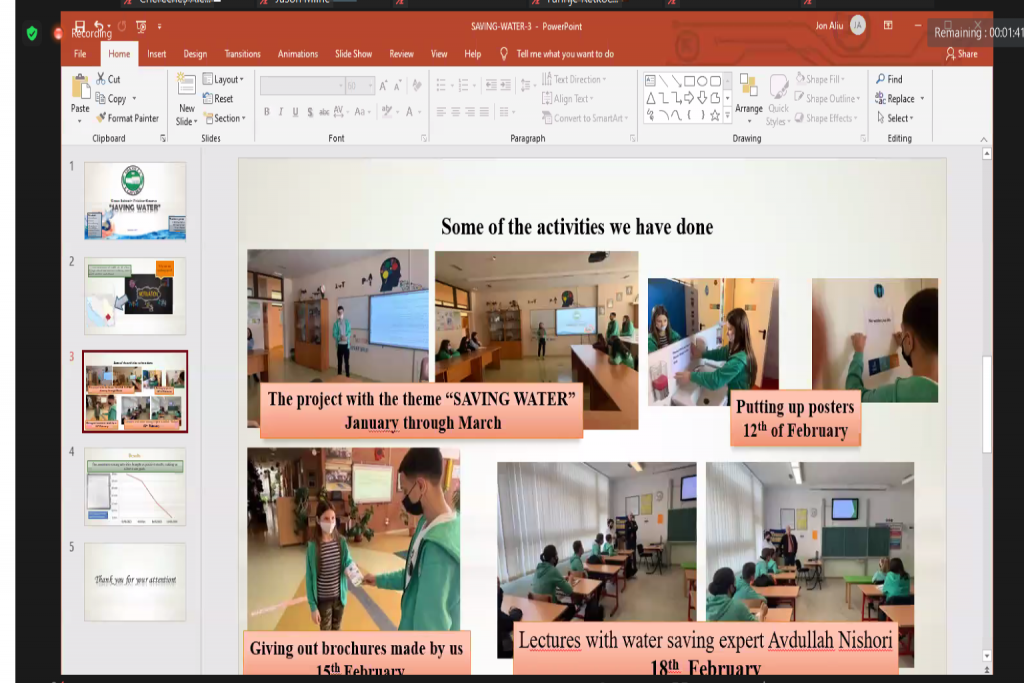The height and width of the screenshot is (683, 1024).
Task: Pick the rectangle shape in shapes gallery
Action: pyautogui.click(x=689, y=80)
